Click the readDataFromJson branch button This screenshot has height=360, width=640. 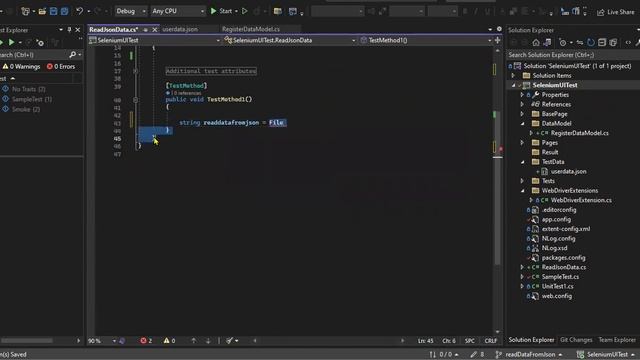click(x=529, y=354)
